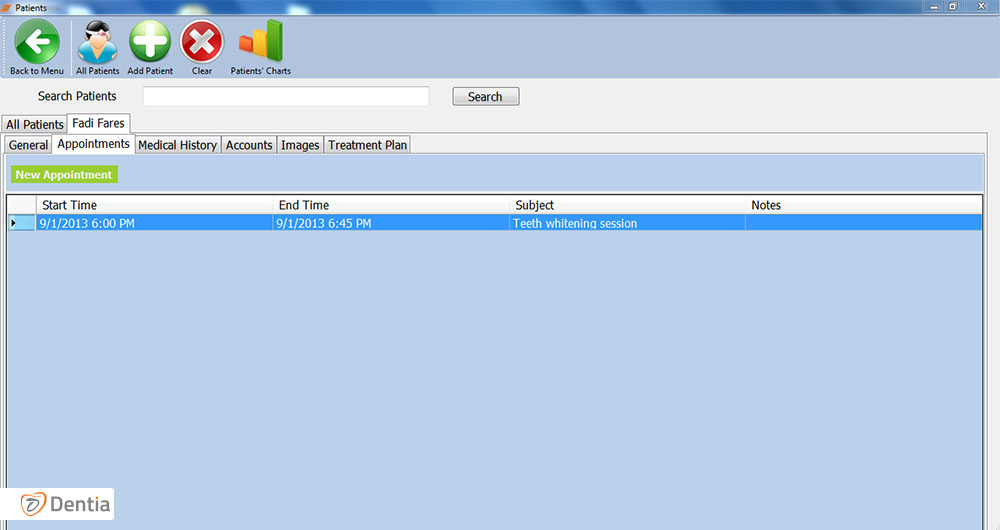Screen dimensions: 1000x530
Task: Click the Notes column header
Action: [863, 205]
